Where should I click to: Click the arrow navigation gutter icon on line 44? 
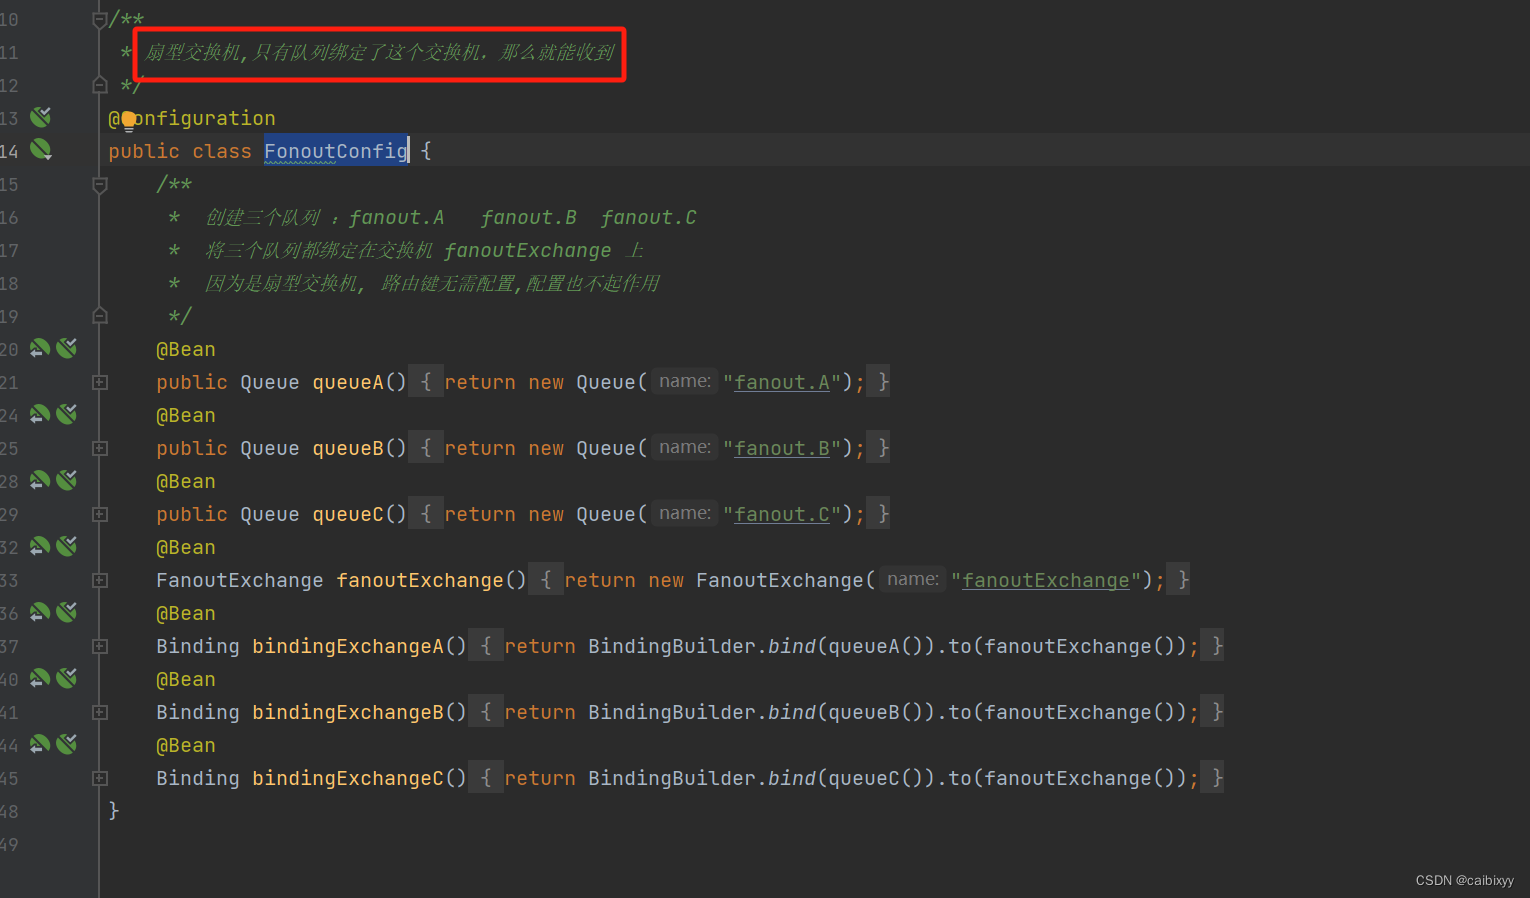[40, 745]
